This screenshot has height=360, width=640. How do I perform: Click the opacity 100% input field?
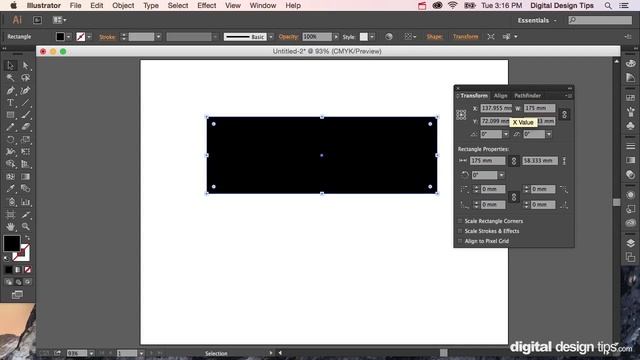[x=317, y=37]
